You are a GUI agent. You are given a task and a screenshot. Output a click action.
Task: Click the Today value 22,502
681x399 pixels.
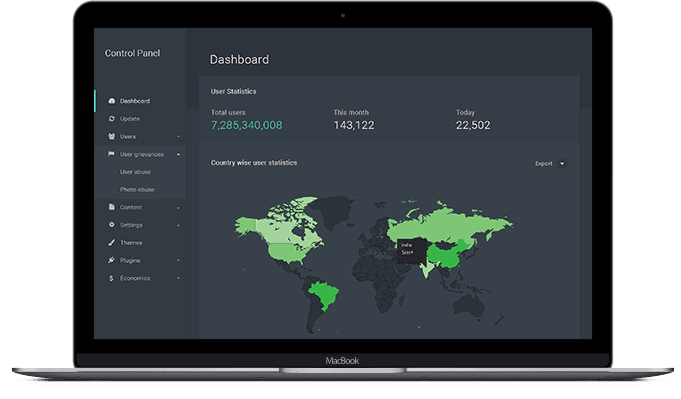pyautogui.click(x=473, y=125)
